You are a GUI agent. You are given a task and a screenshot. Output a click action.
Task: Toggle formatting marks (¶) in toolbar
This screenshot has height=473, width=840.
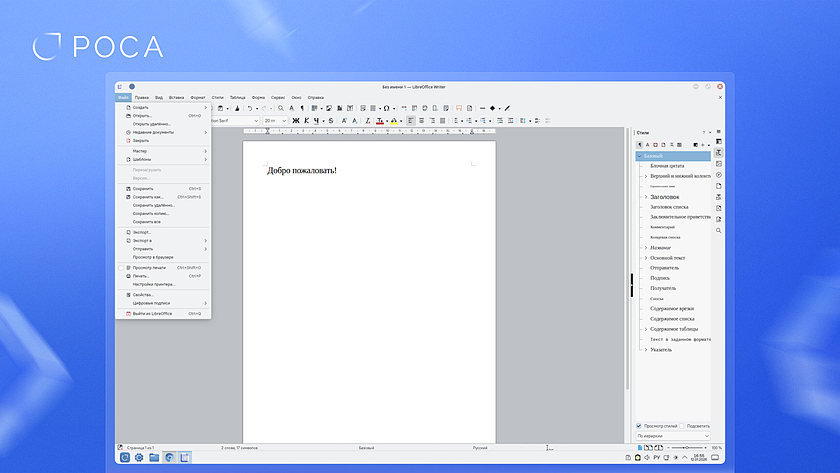[x=302, y=108]
